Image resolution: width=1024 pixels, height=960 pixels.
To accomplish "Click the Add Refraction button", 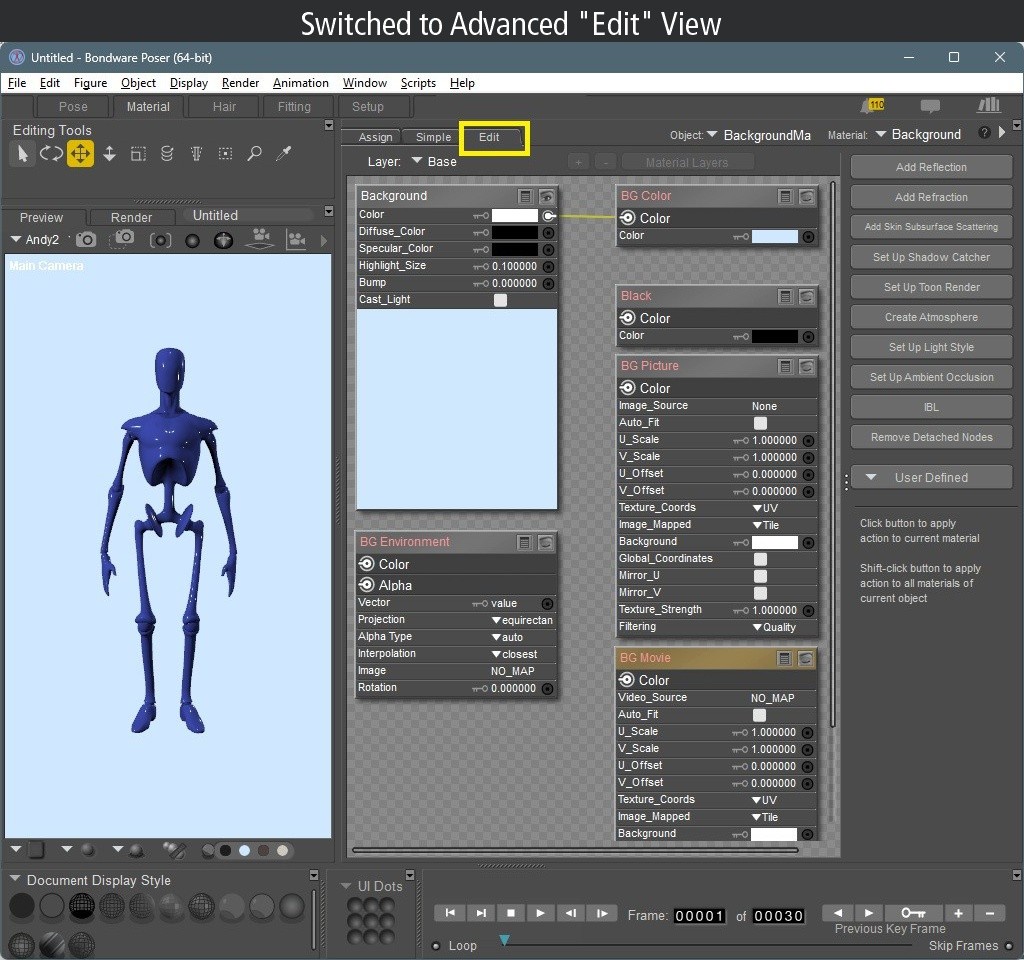I will [931, 197].
